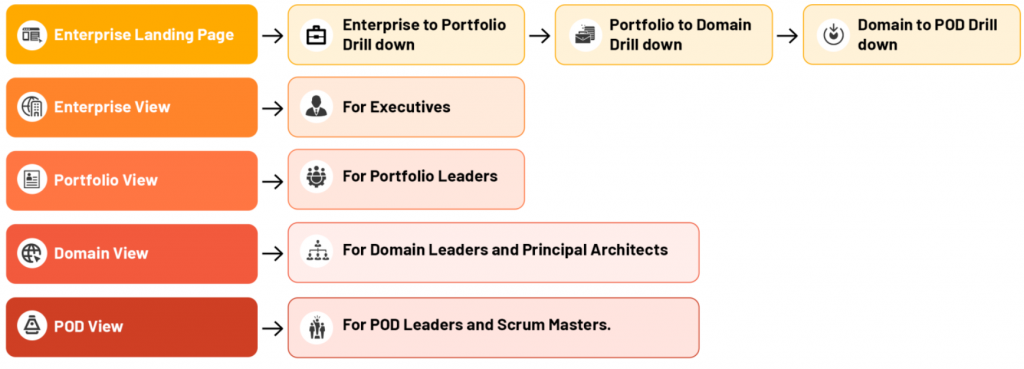Click the org chart hierarchy icon
Screen dimensions: 1024x369
[x=317, y=252]
